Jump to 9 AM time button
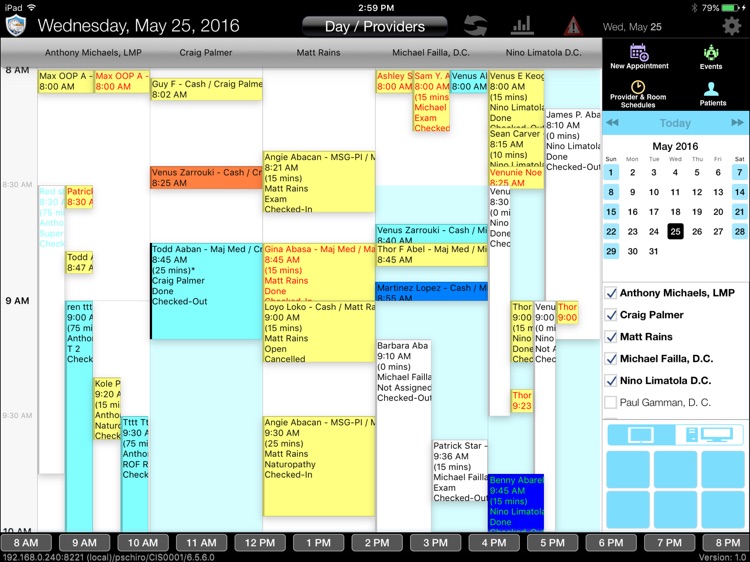Image resolution: width=750 pixels, height=562 pixels. [x=84, y=543]
